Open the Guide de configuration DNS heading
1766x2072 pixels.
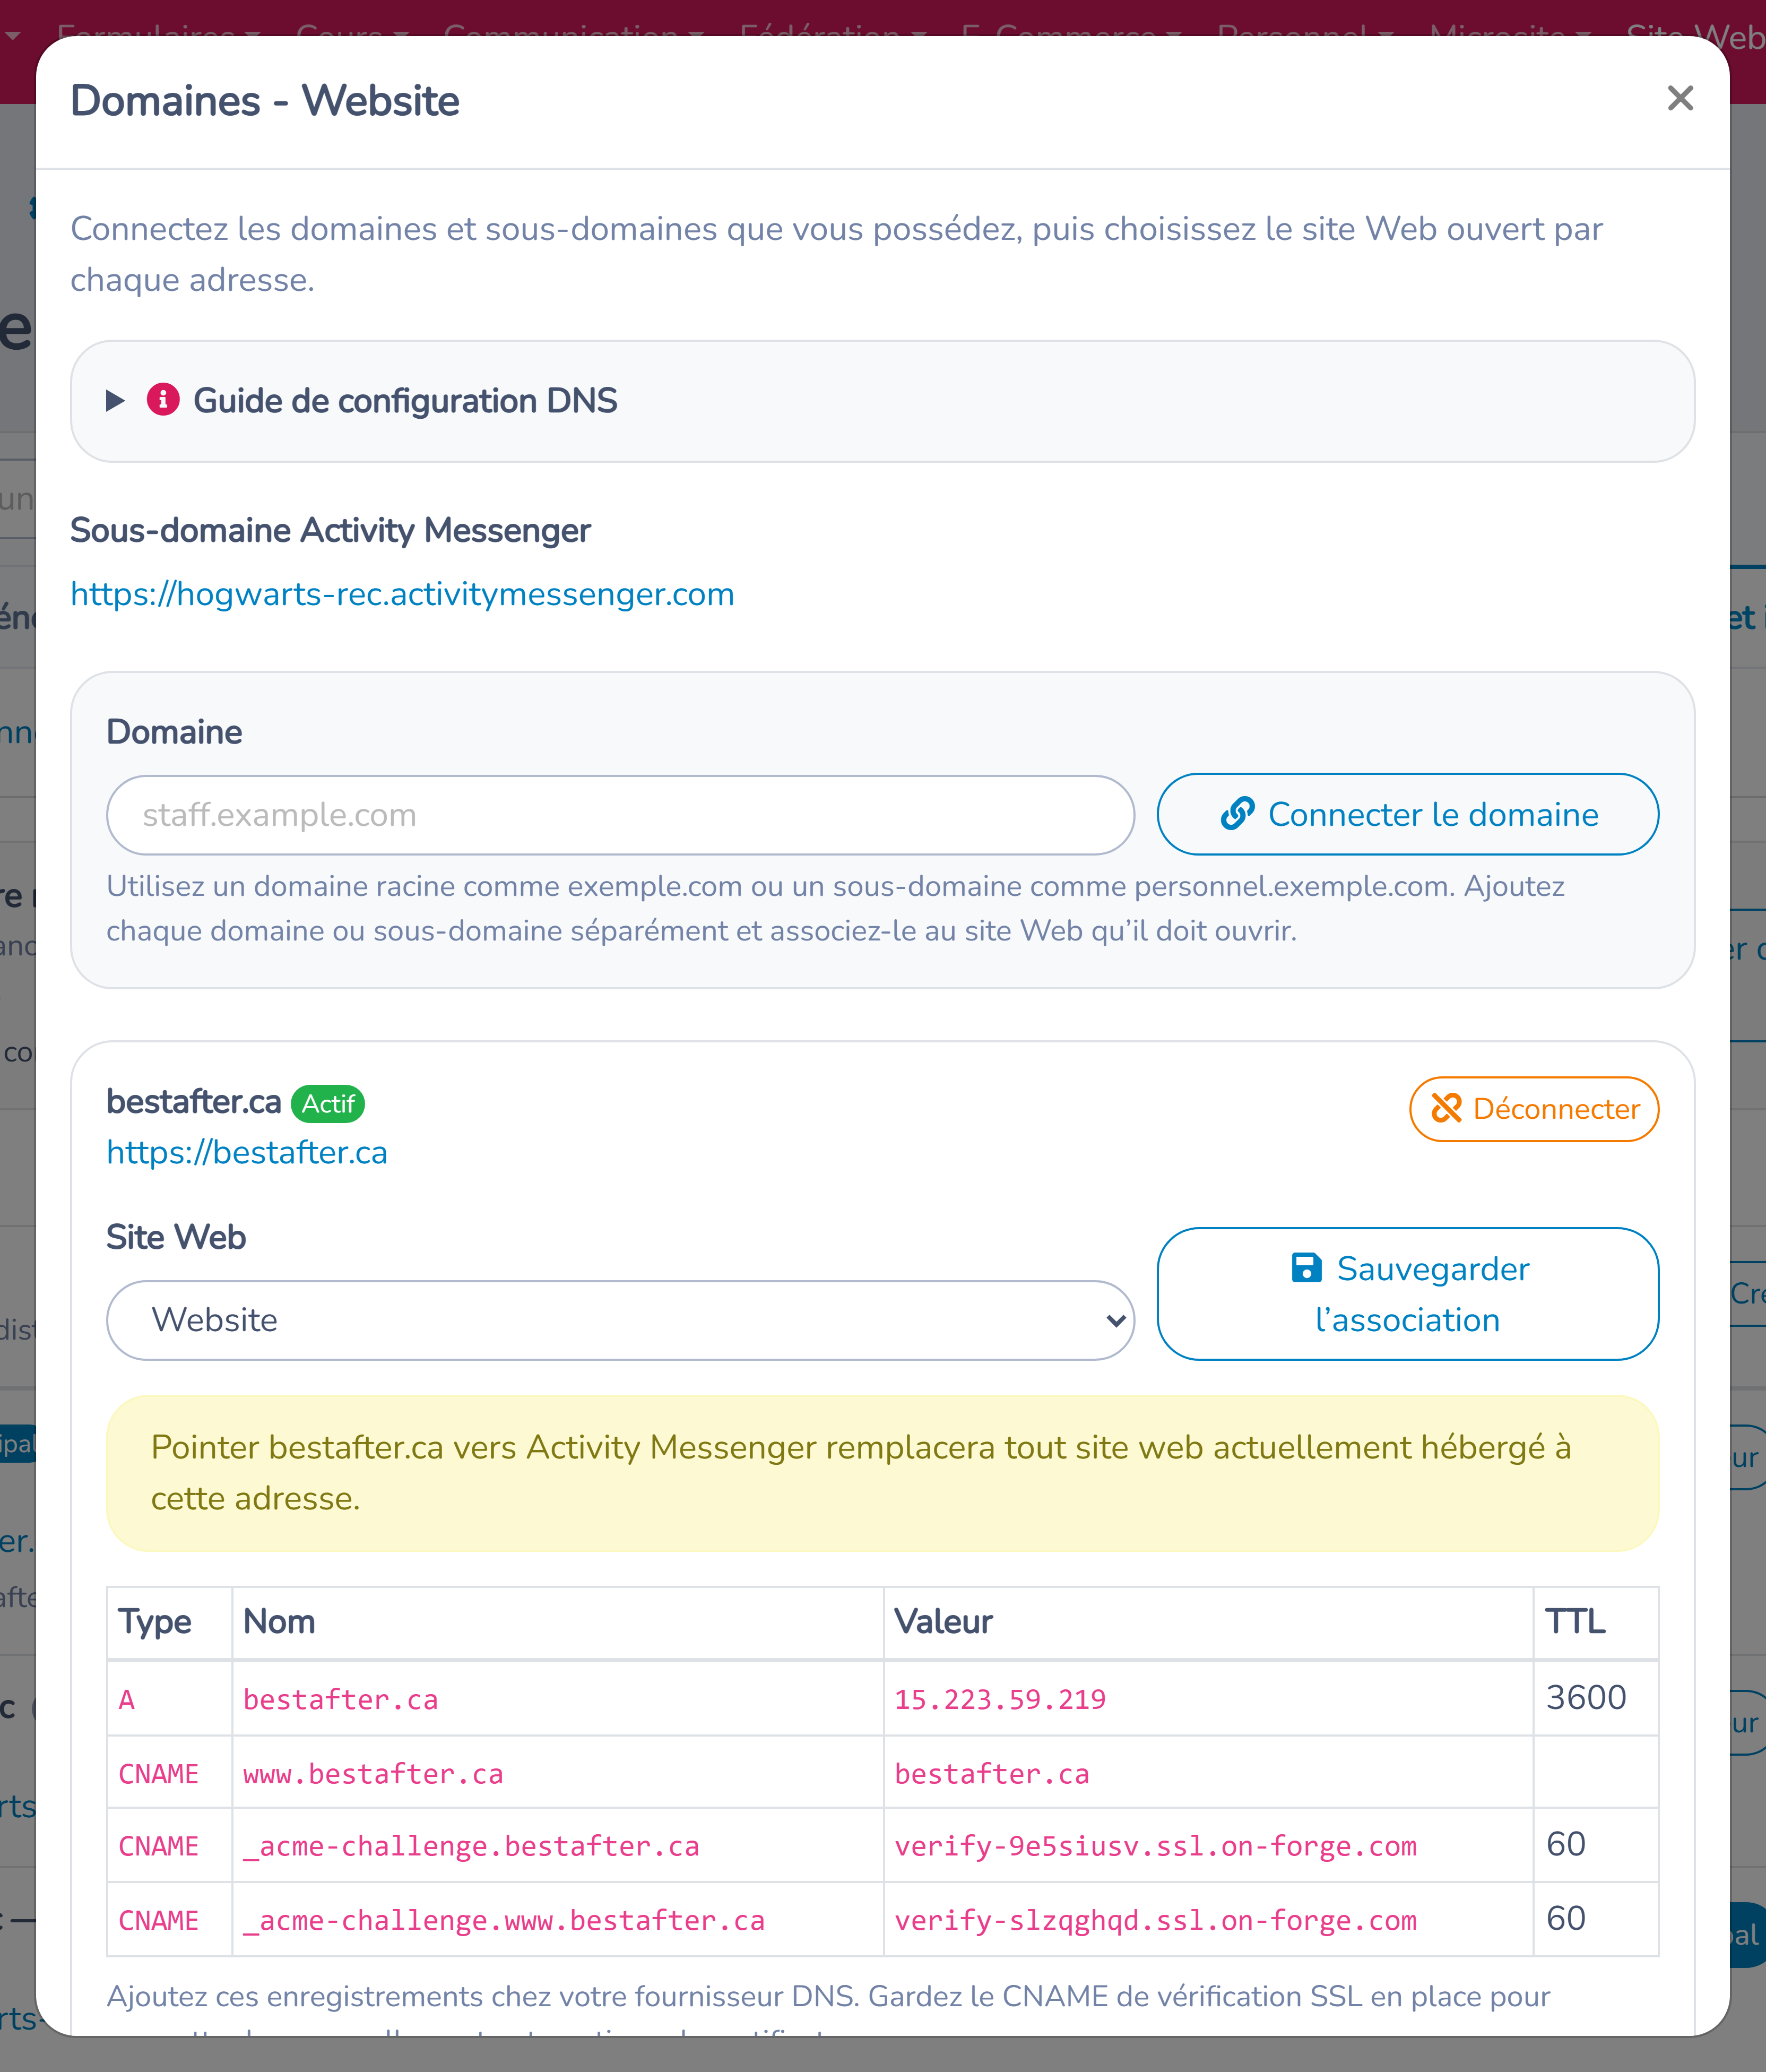click(x=405, y=401)
